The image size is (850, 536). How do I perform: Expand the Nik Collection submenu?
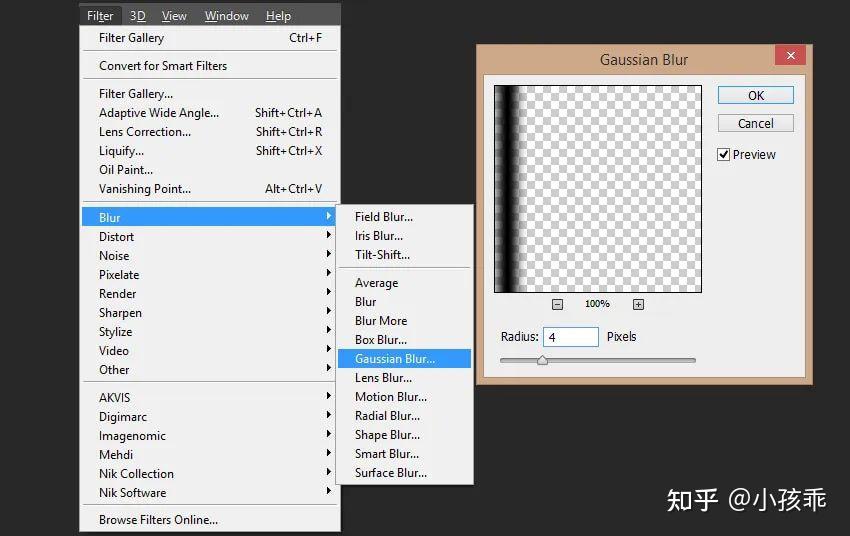coord(210,473)
